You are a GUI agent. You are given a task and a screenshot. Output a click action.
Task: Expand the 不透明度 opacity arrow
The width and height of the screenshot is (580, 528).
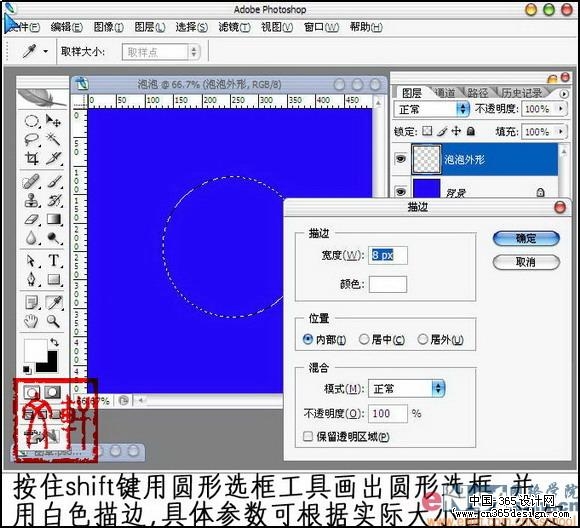coord(561,109)
